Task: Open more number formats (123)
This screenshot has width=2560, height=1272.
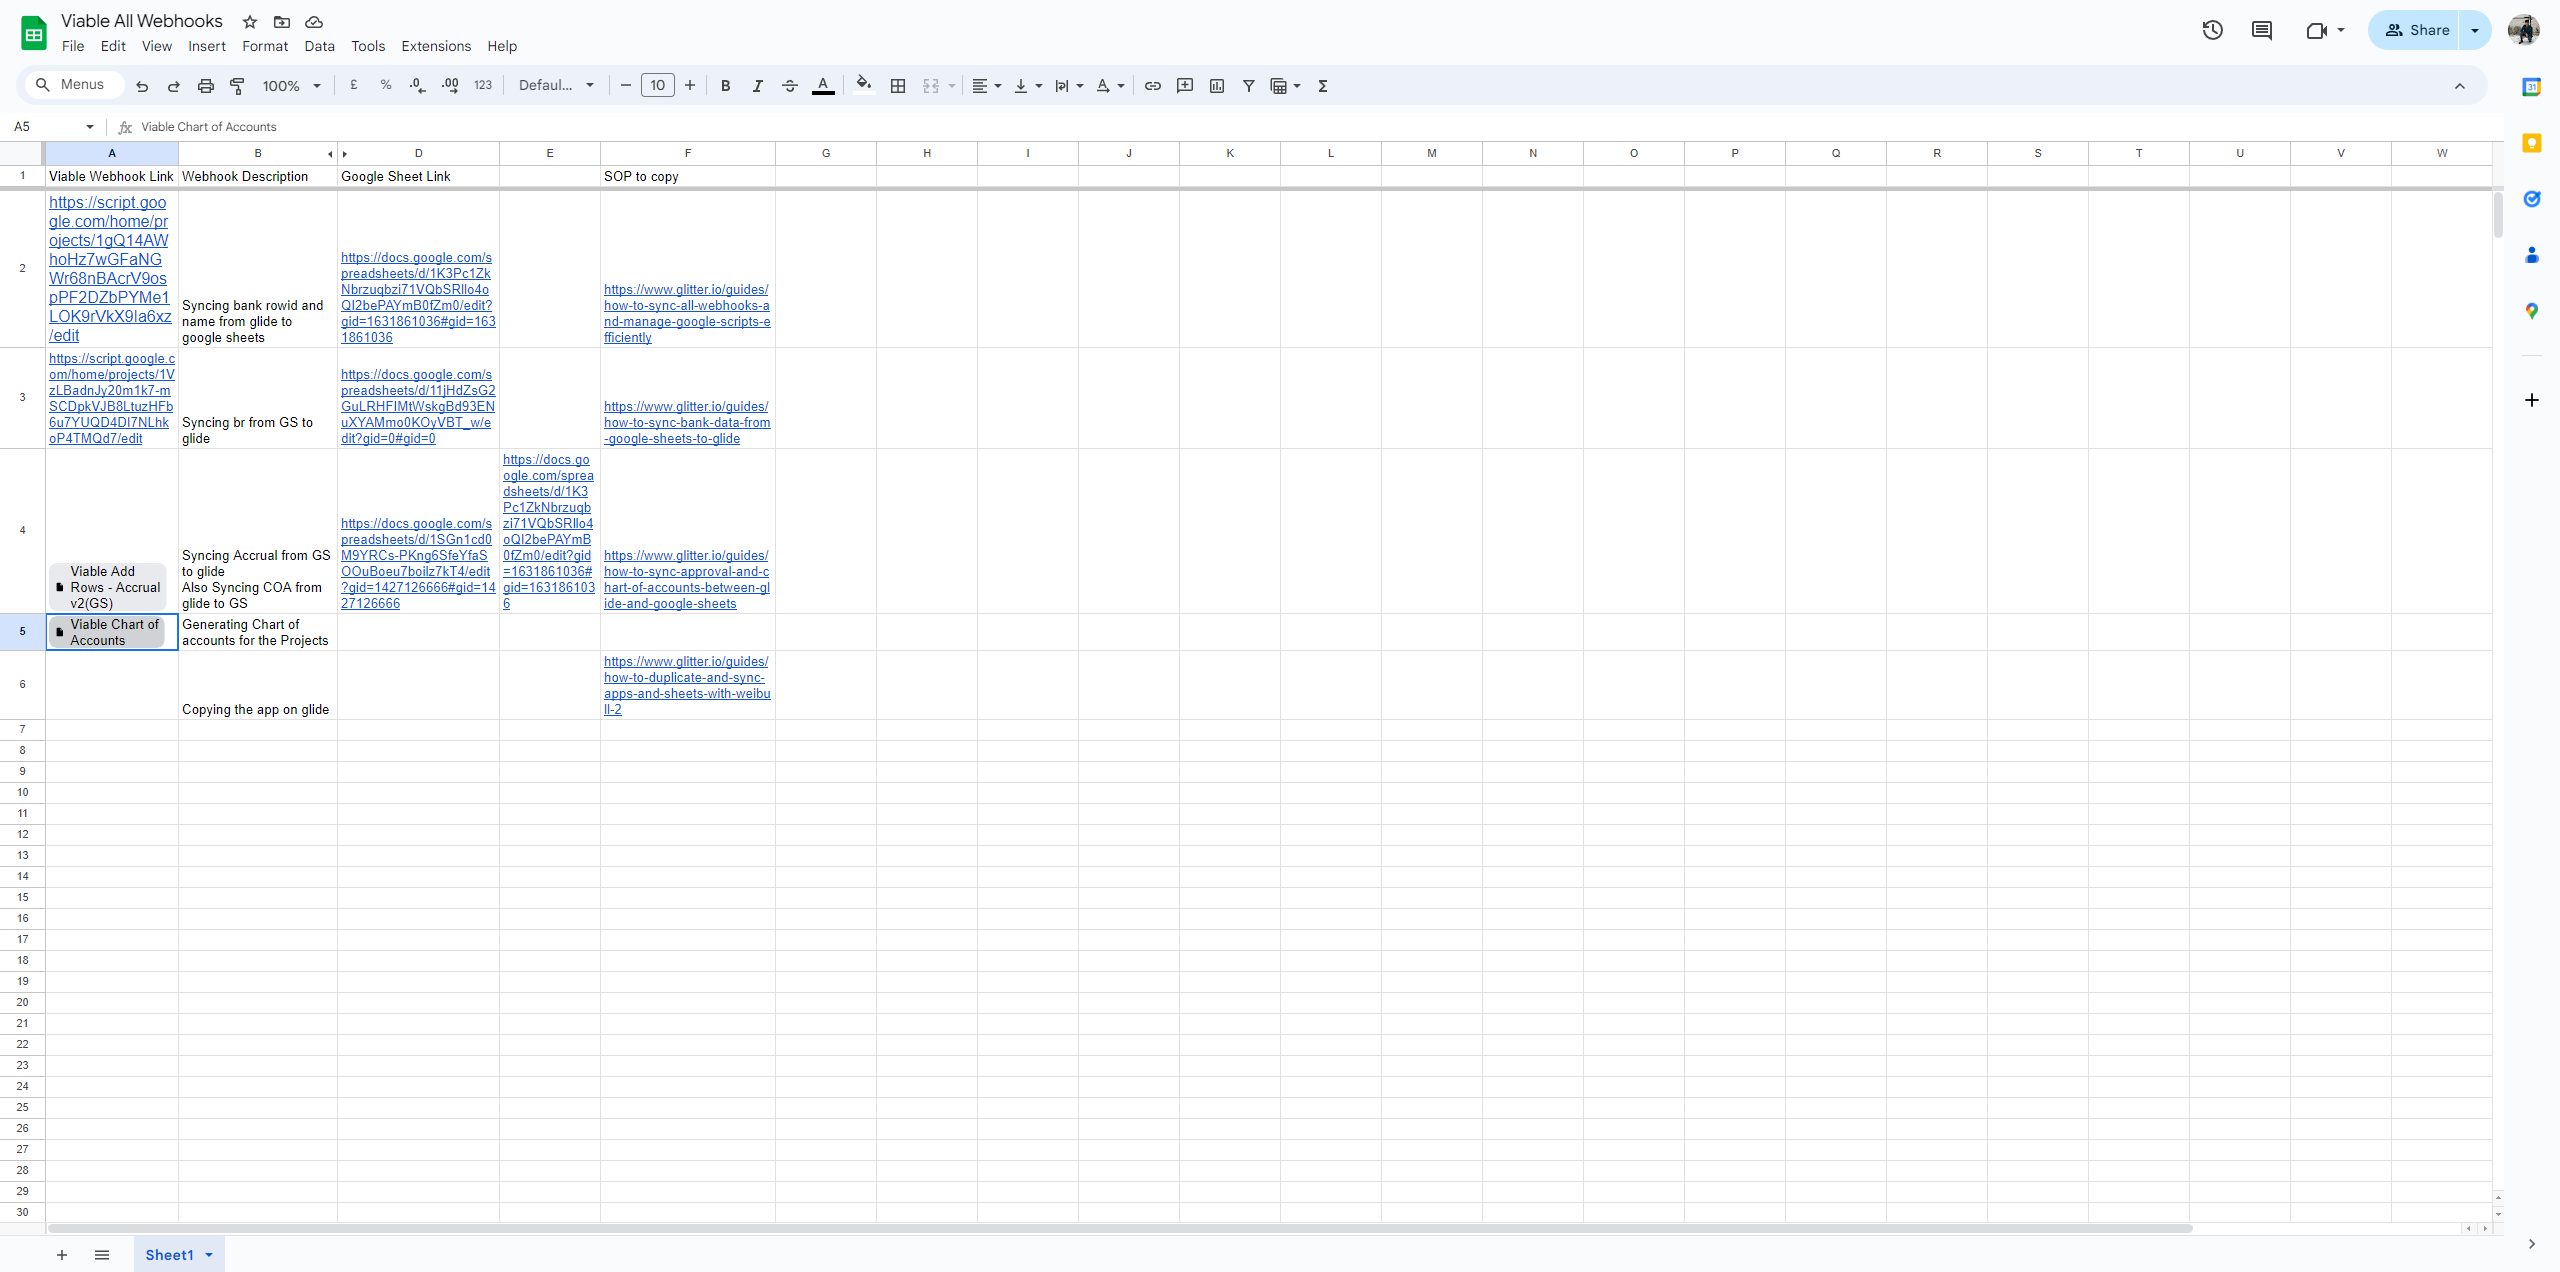Action: point(483,86)
